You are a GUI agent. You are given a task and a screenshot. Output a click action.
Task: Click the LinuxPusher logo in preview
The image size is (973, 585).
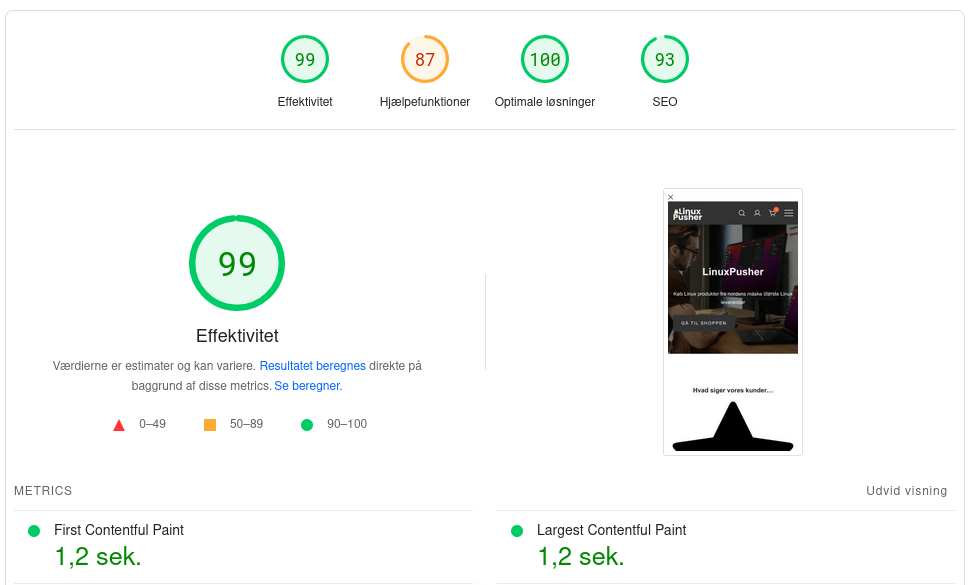tap(688, 213)
